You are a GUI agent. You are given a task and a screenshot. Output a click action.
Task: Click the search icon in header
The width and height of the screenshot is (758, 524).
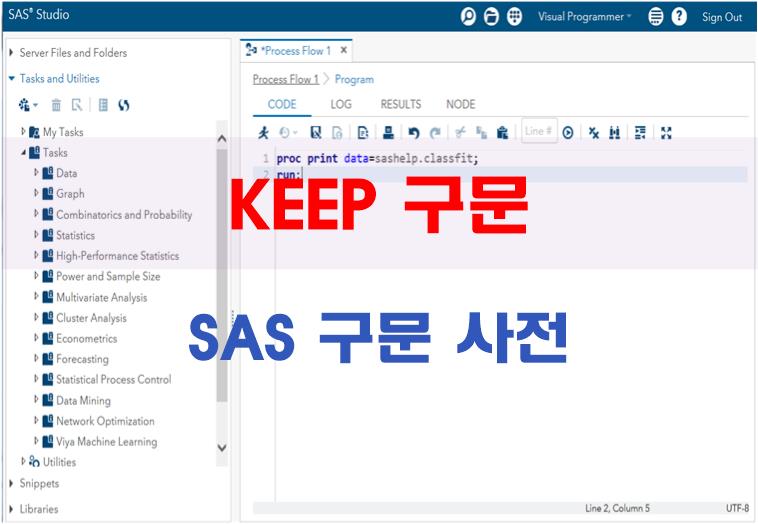click(468, 17)
